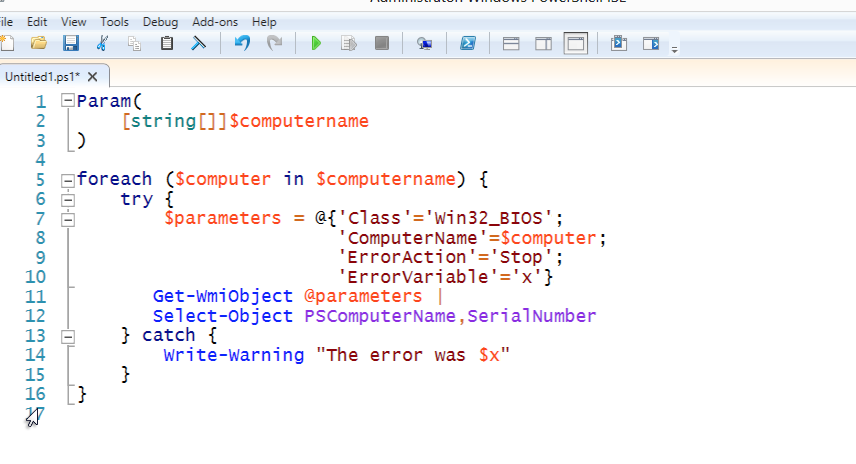The width and height of the screenshot is (856, 464).
Task: Select the Untitled1.ps1 script tab
Action: (42, 76)
